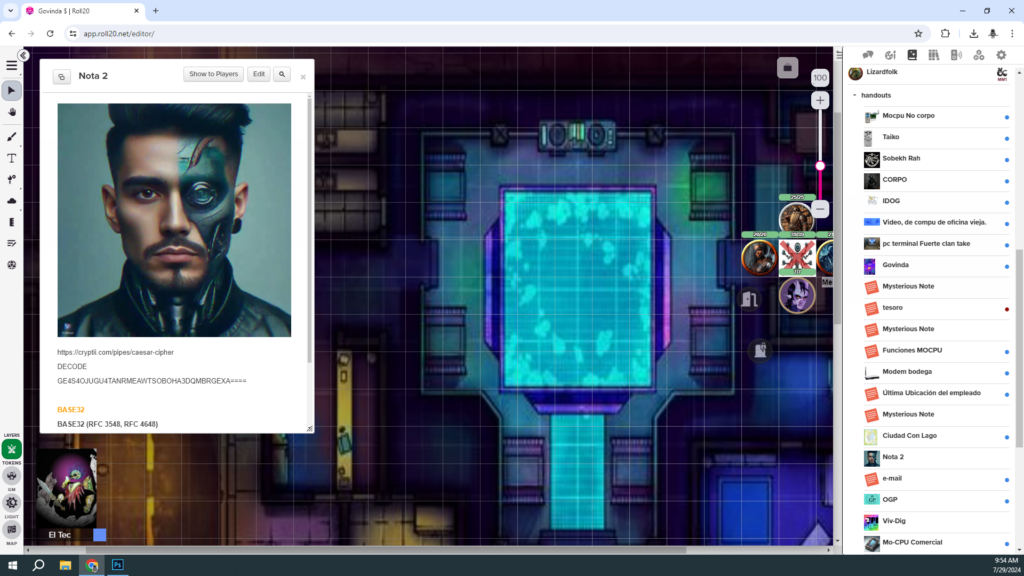Viewport: 1024px width, 576px height.
Task: Open File Explorer from the taskbar
Action: [x=65, y=565]
